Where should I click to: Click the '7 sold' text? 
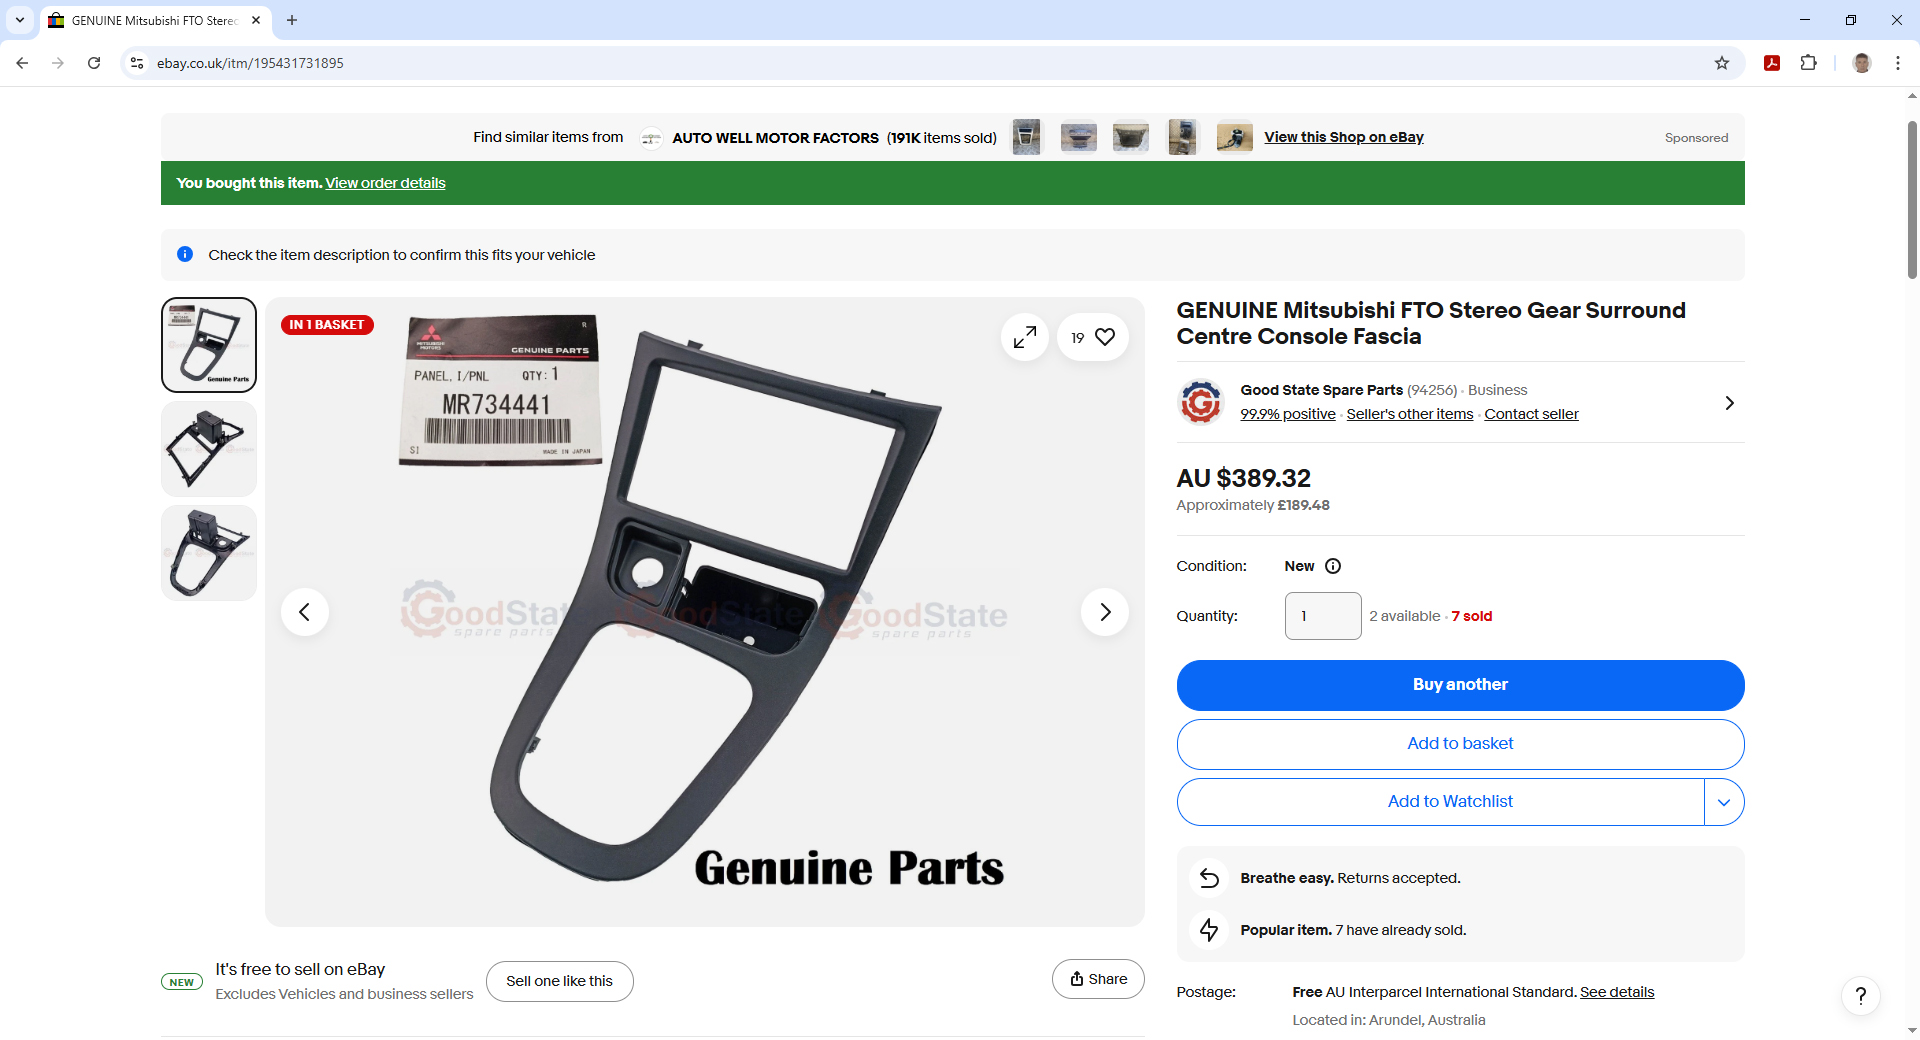(1471, 616)
